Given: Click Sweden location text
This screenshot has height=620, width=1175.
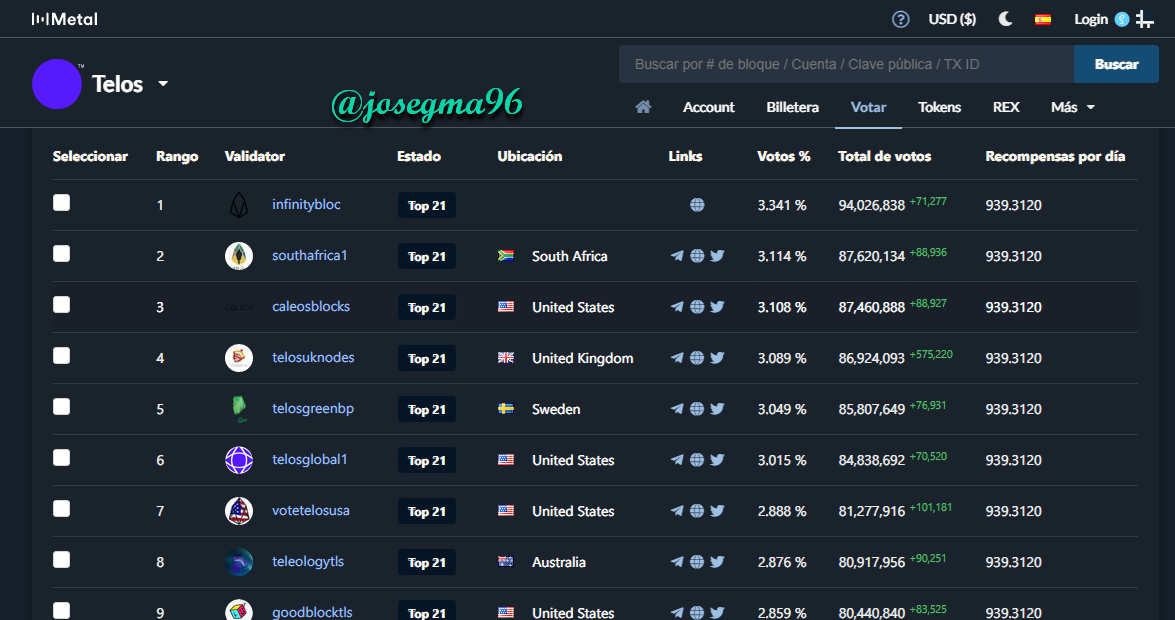Looking at the screenshot, I should point(556,409).
